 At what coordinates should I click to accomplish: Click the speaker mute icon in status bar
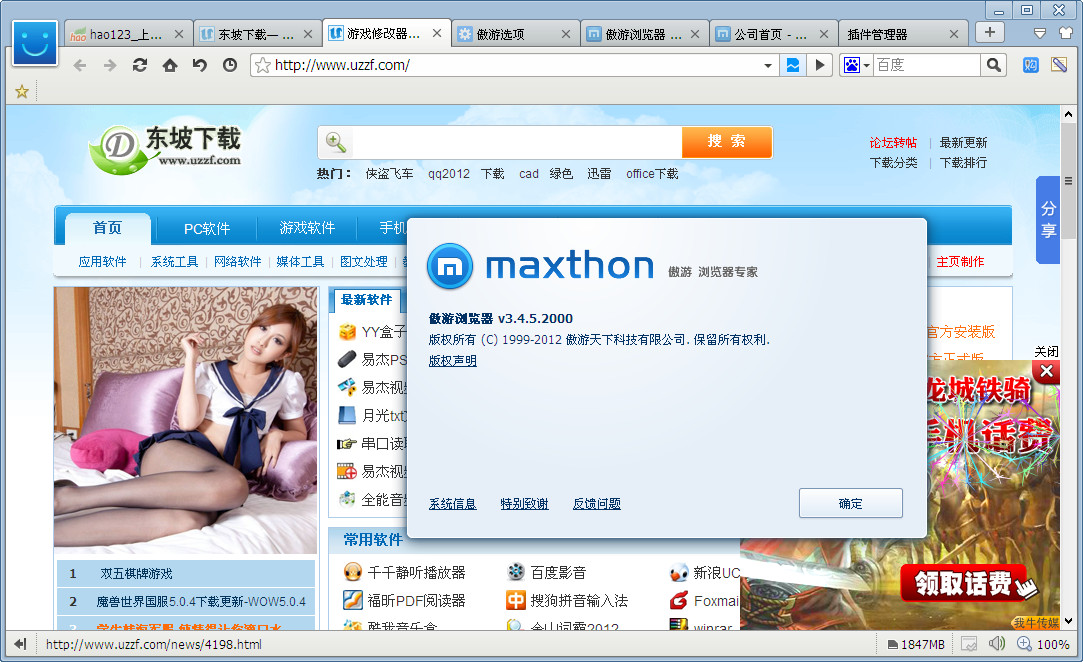997,644
